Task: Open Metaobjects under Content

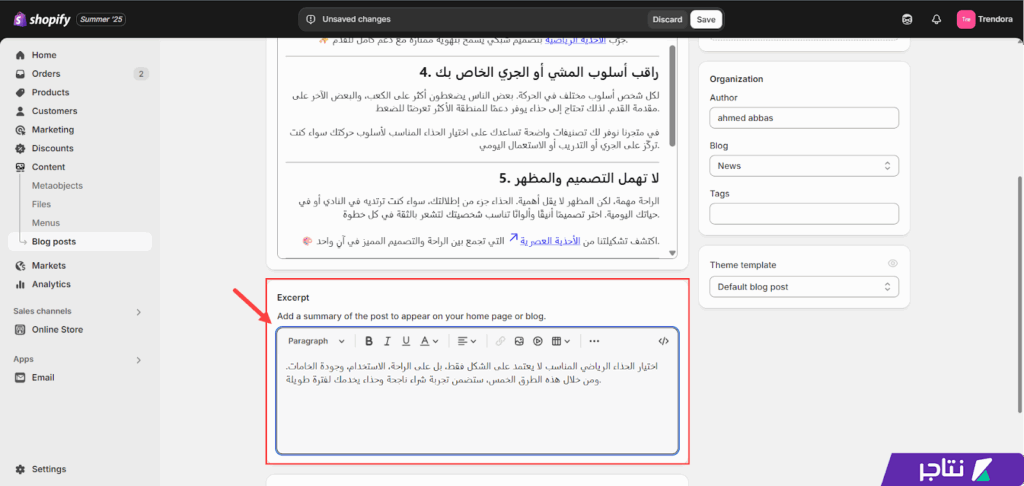Action: tap(57, 186)
